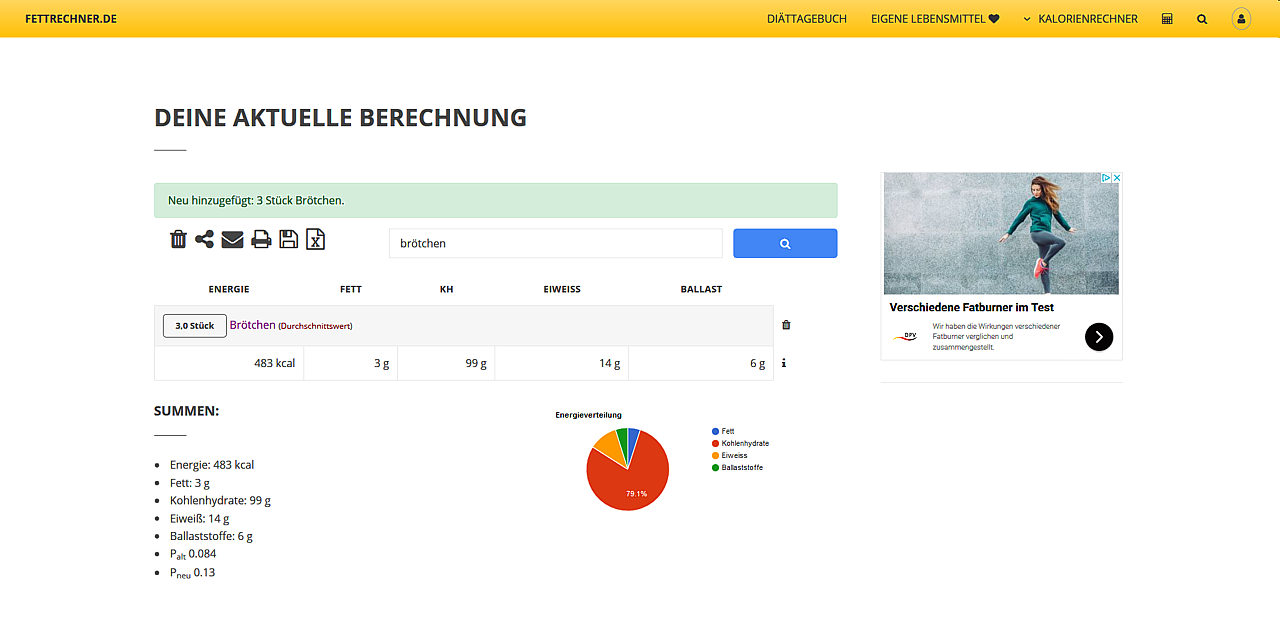Show details via the info icon

click(x=783, y=363)
